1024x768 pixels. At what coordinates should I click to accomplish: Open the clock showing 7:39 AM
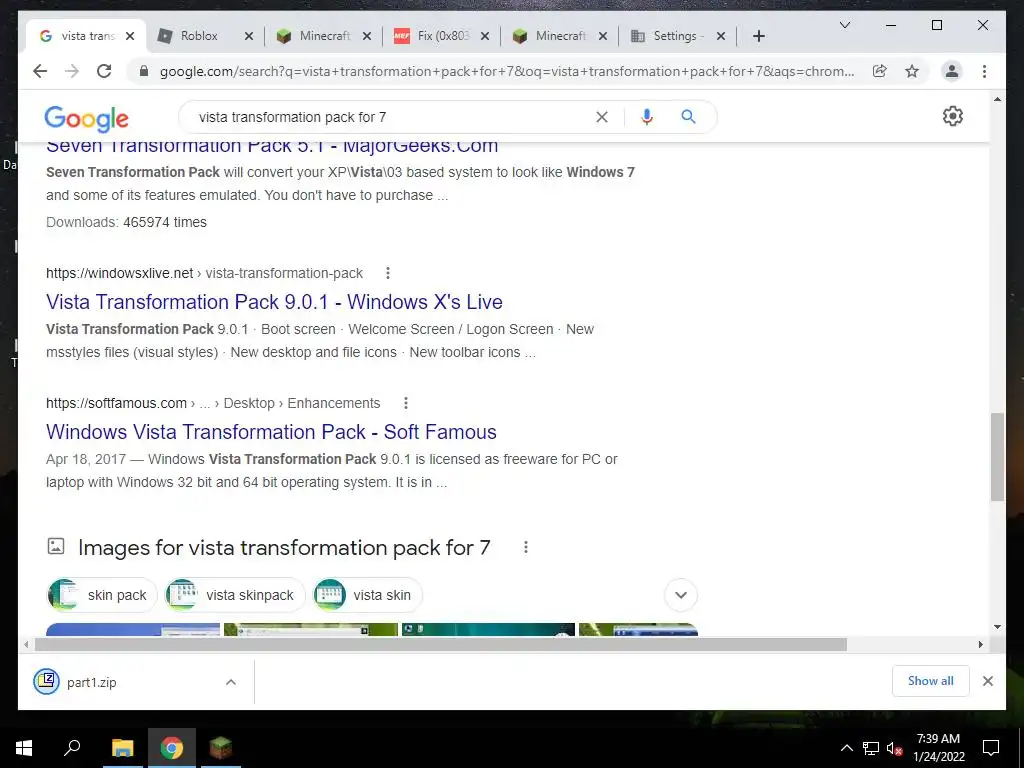tap(938, 748)
